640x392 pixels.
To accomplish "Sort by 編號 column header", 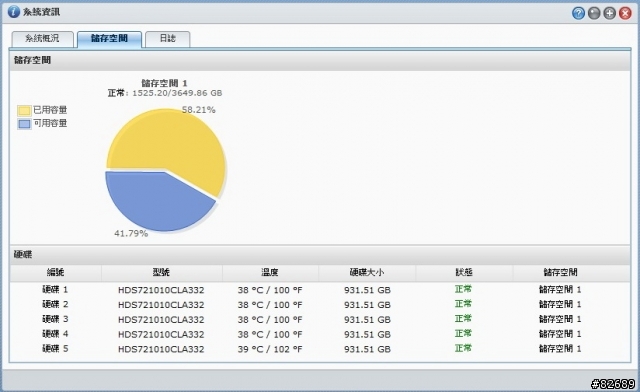I will [x=56, y=272].
